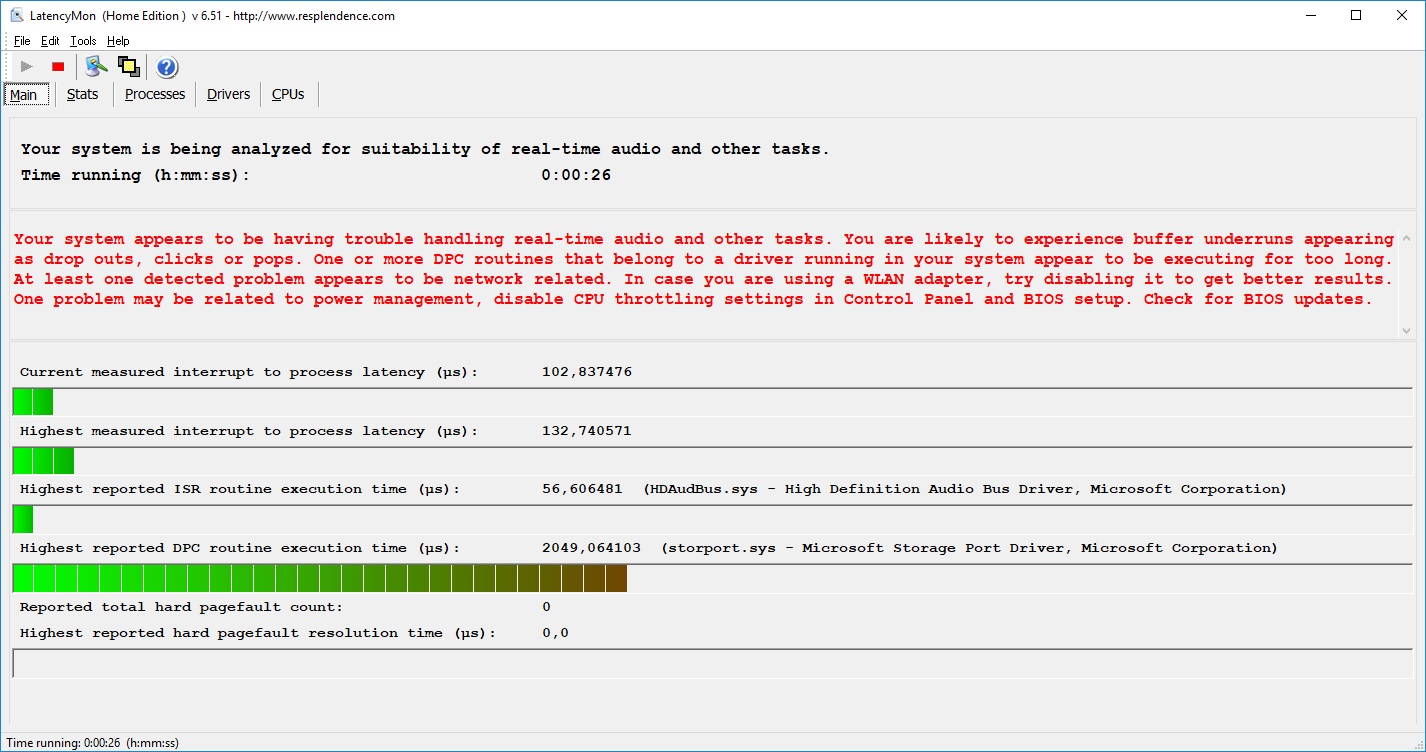Open the File menu
1426x752 pixels.
[22, 41]
